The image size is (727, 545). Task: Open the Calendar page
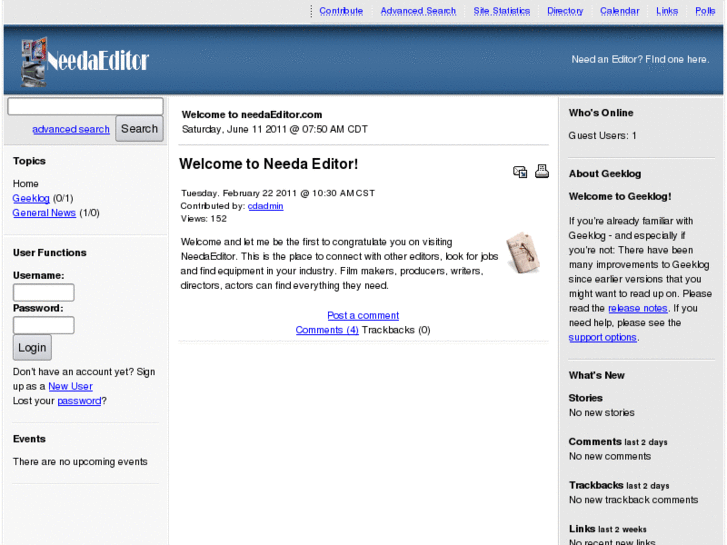pos(619,11)
